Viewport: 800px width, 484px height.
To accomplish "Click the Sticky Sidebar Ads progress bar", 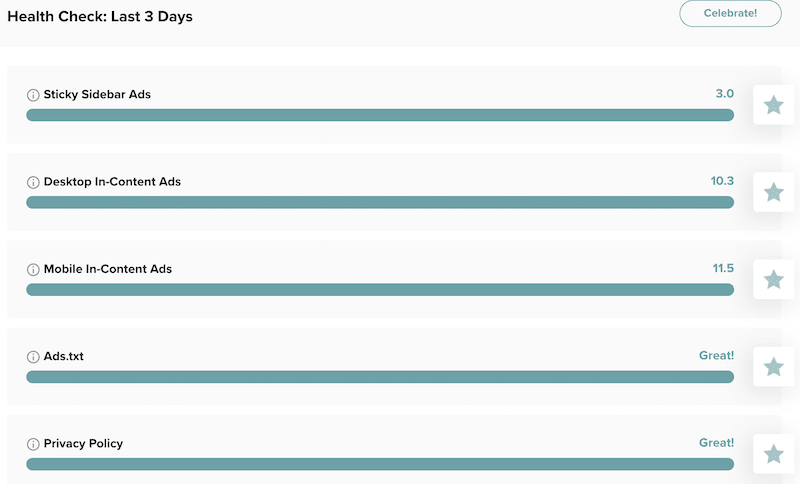I will [x=380, y=115].
